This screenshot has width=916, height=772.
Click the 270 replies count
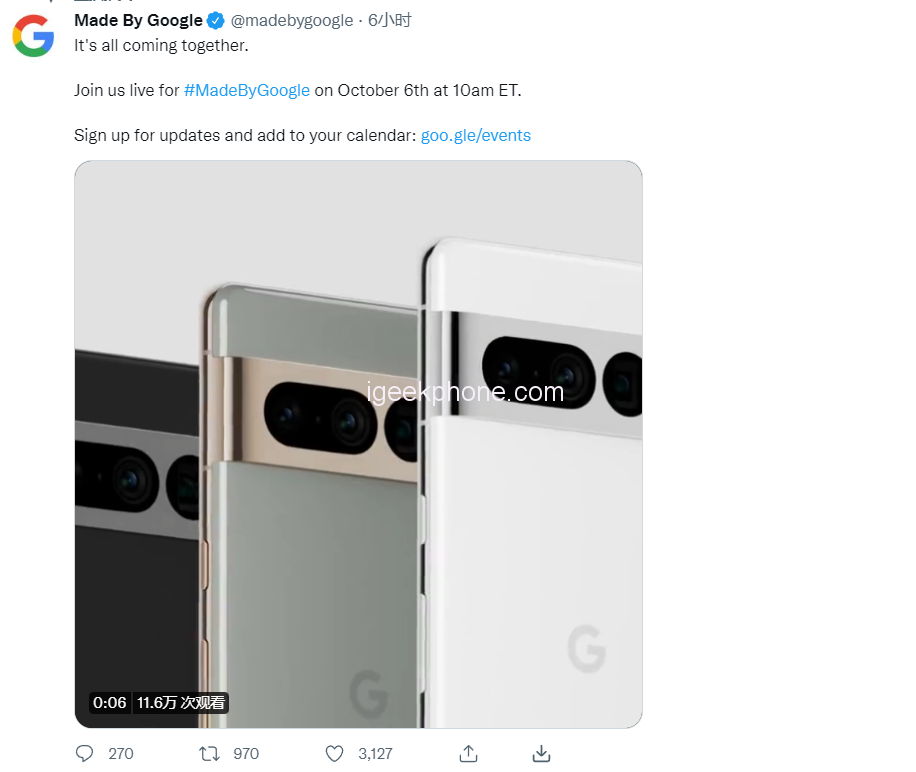(x=121, y=754)
